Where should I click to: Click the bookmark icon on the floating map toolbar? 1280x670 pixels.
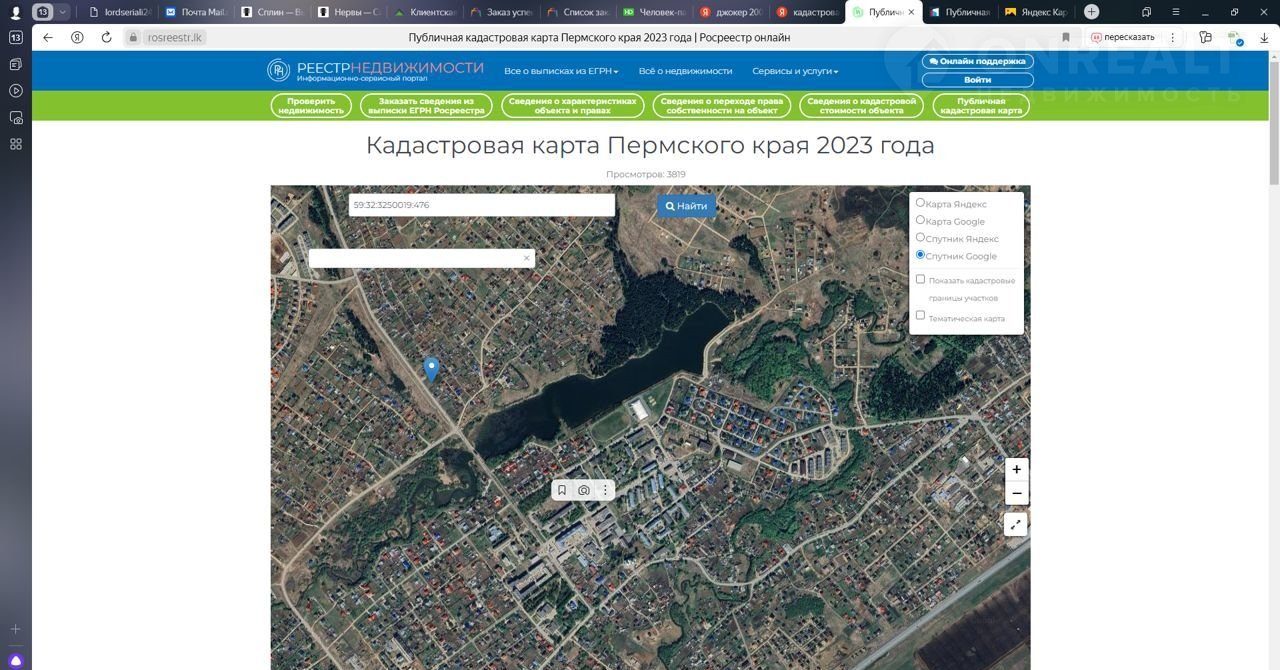click(x=562, y=490)
